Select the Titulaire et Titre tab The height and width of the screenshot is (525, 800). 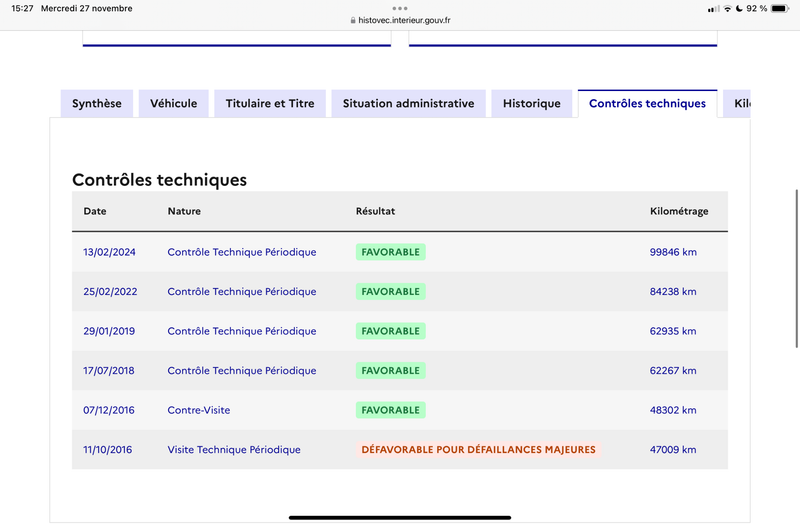pyautogui.click(x=270, y=104)
